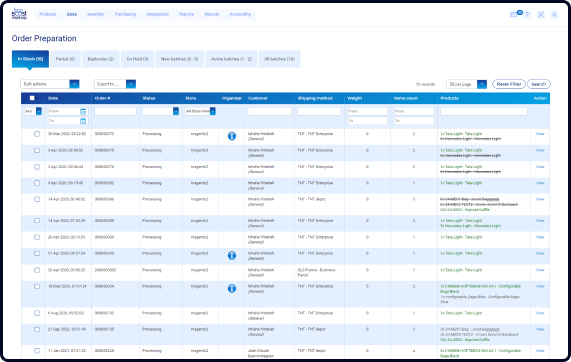The width and height of the screenshot is (571, 362).
Task: Tick the 20 Apr 2020 order checkbox
Action: (x=37, y=237)
